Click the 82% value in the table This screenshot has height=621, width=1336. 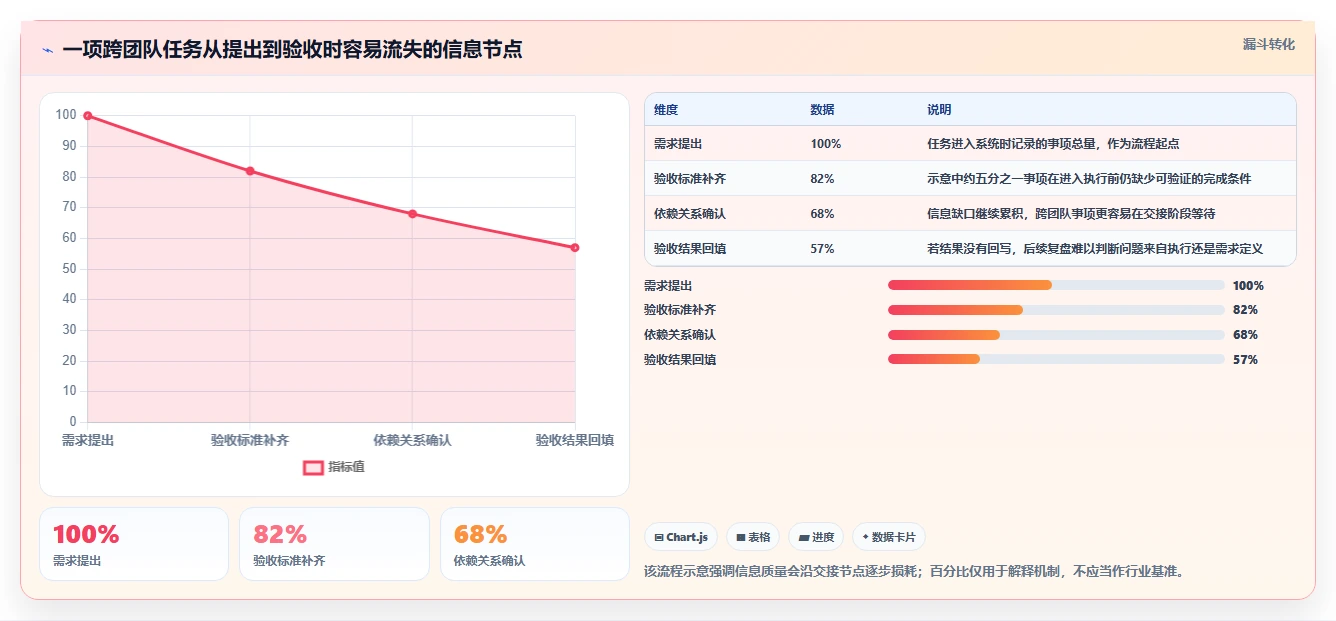tap(822, 179)
